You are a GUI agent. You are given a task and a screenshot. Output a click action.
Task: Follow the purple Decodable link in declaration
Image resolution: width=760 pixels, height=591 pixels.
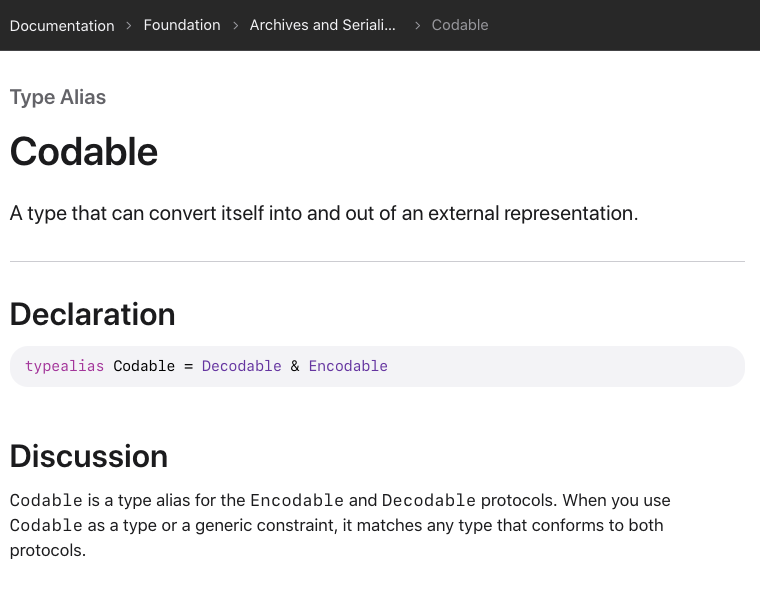point(242,366)
